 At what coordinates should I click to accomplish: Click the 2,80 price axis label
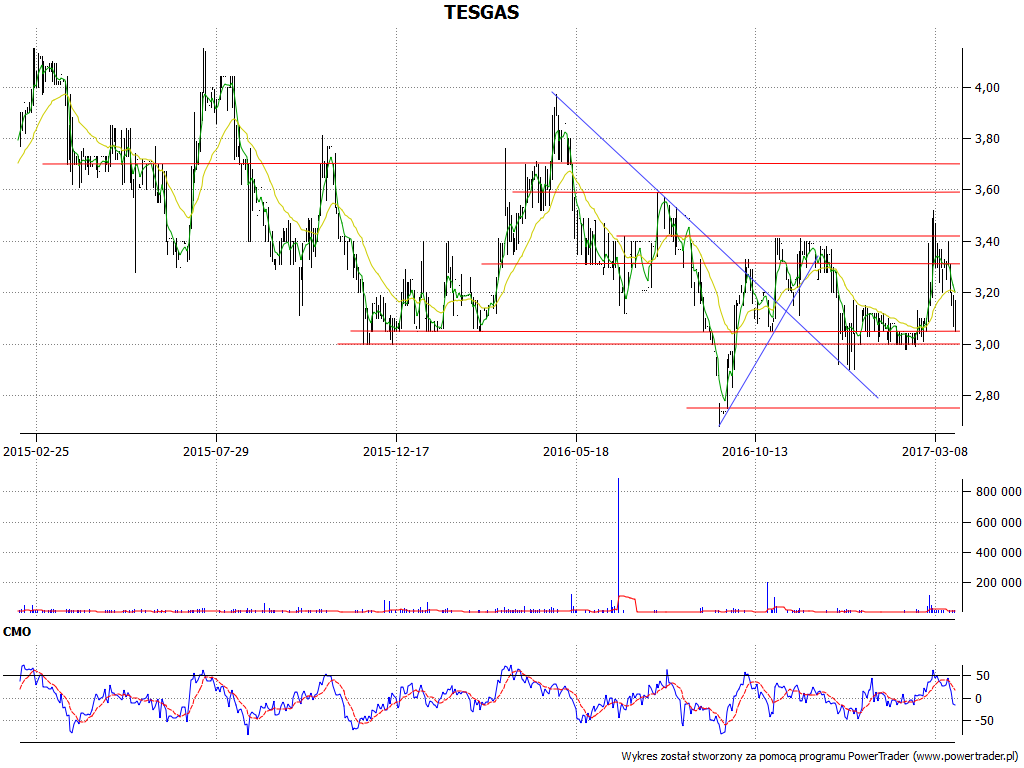pyautogui.click(x=987, y=396)
